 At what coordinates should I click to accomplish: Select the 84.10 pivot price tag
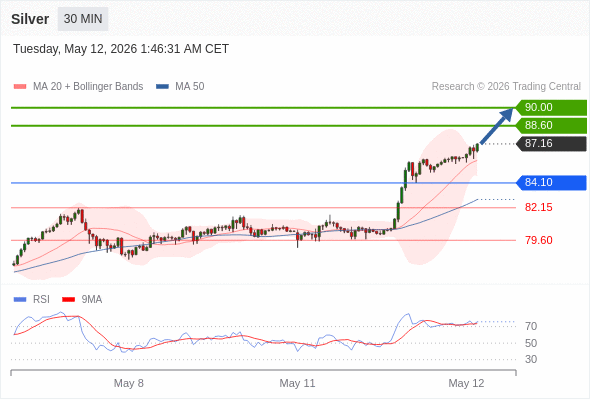[x=551, y=183]
